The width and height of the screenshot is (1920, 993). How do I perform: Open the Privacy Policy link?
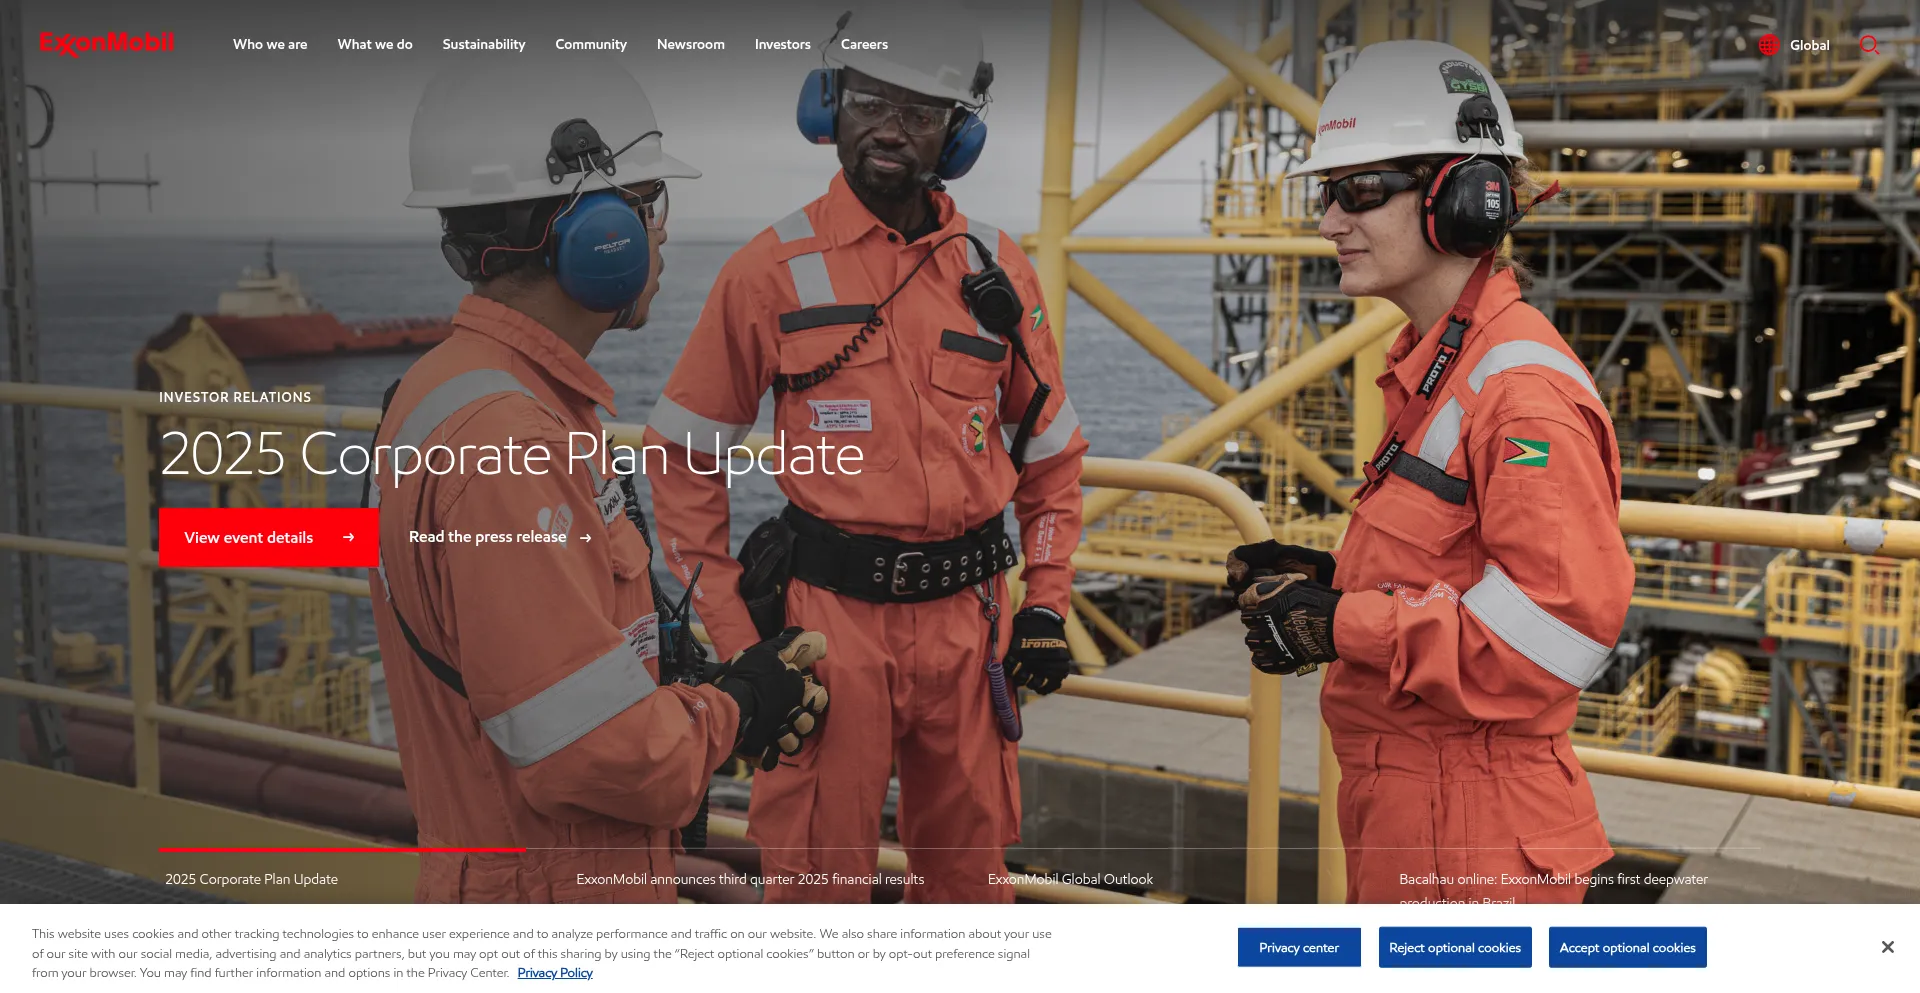554,972
